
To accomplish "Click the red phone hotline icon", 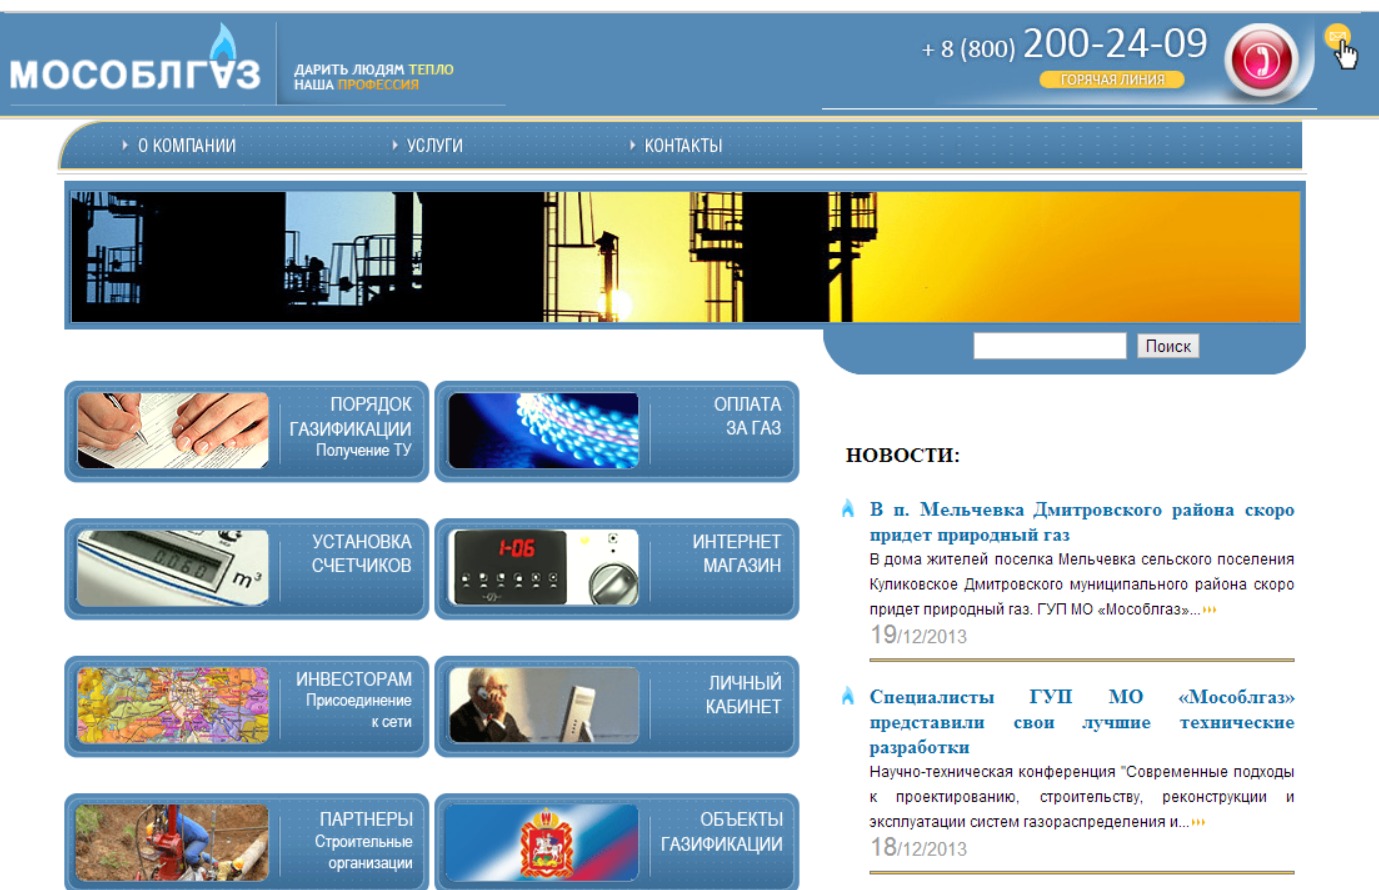I will click(1261, 60).
